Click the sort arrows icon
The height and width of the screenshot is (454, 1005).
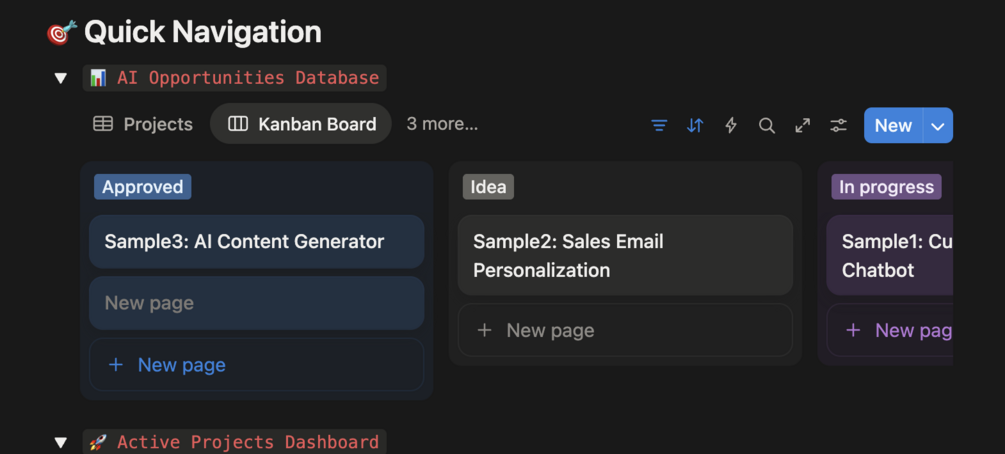click(695, 125)
